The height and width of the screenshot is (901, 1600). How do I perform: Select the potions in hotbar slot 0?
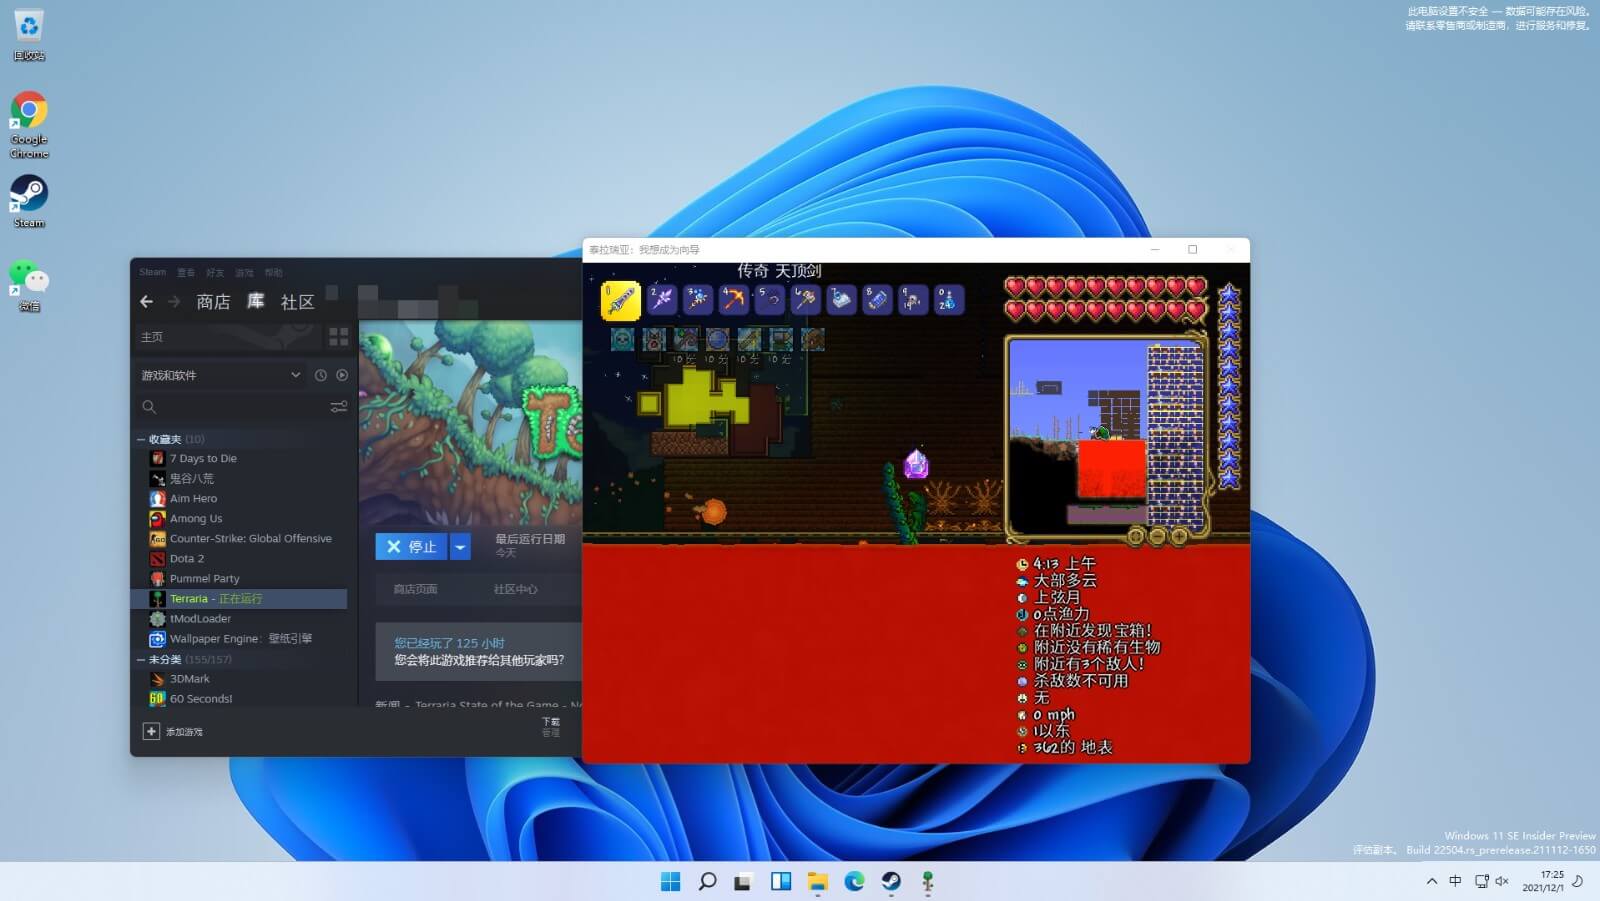click(947, 299)
